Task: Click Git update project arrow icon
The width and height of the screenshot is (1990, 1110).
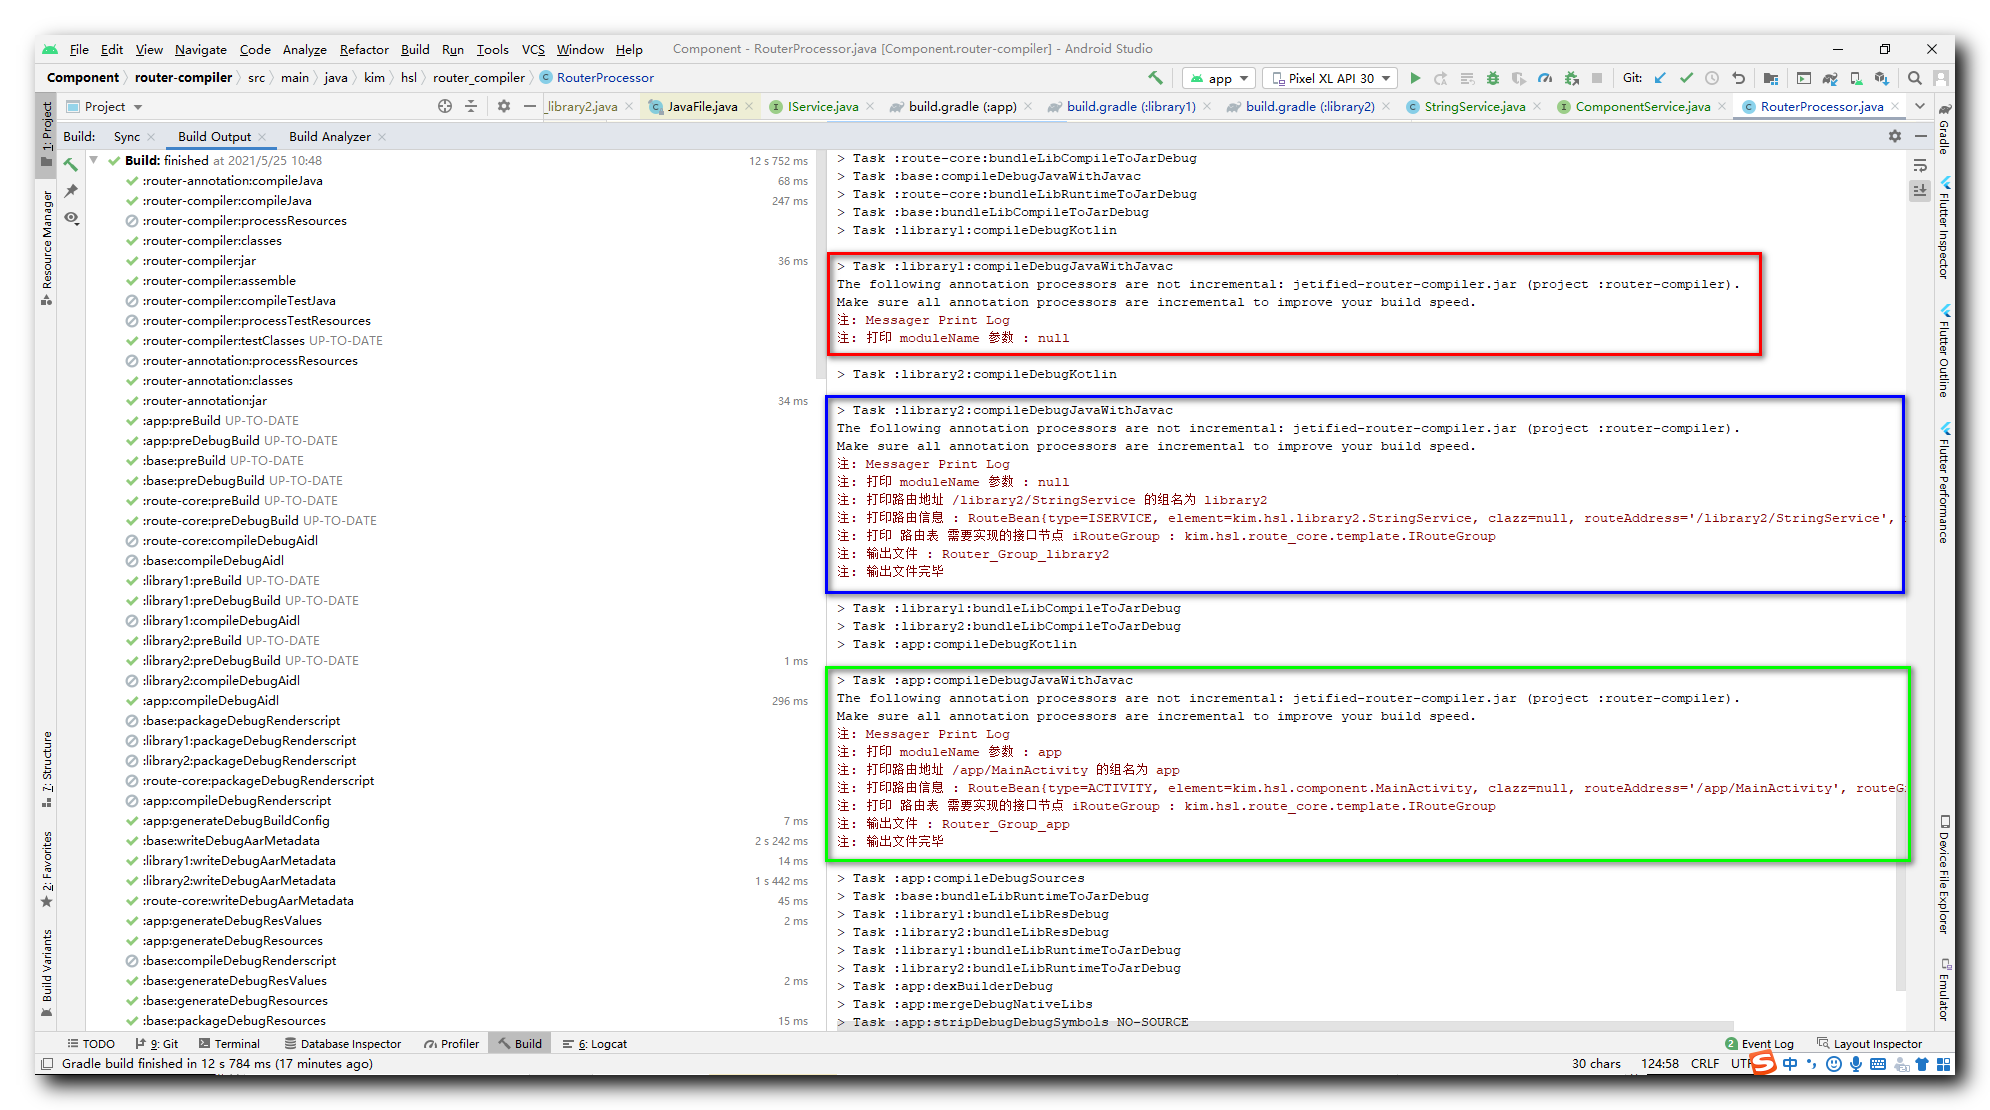Action: pos(1660,78)
